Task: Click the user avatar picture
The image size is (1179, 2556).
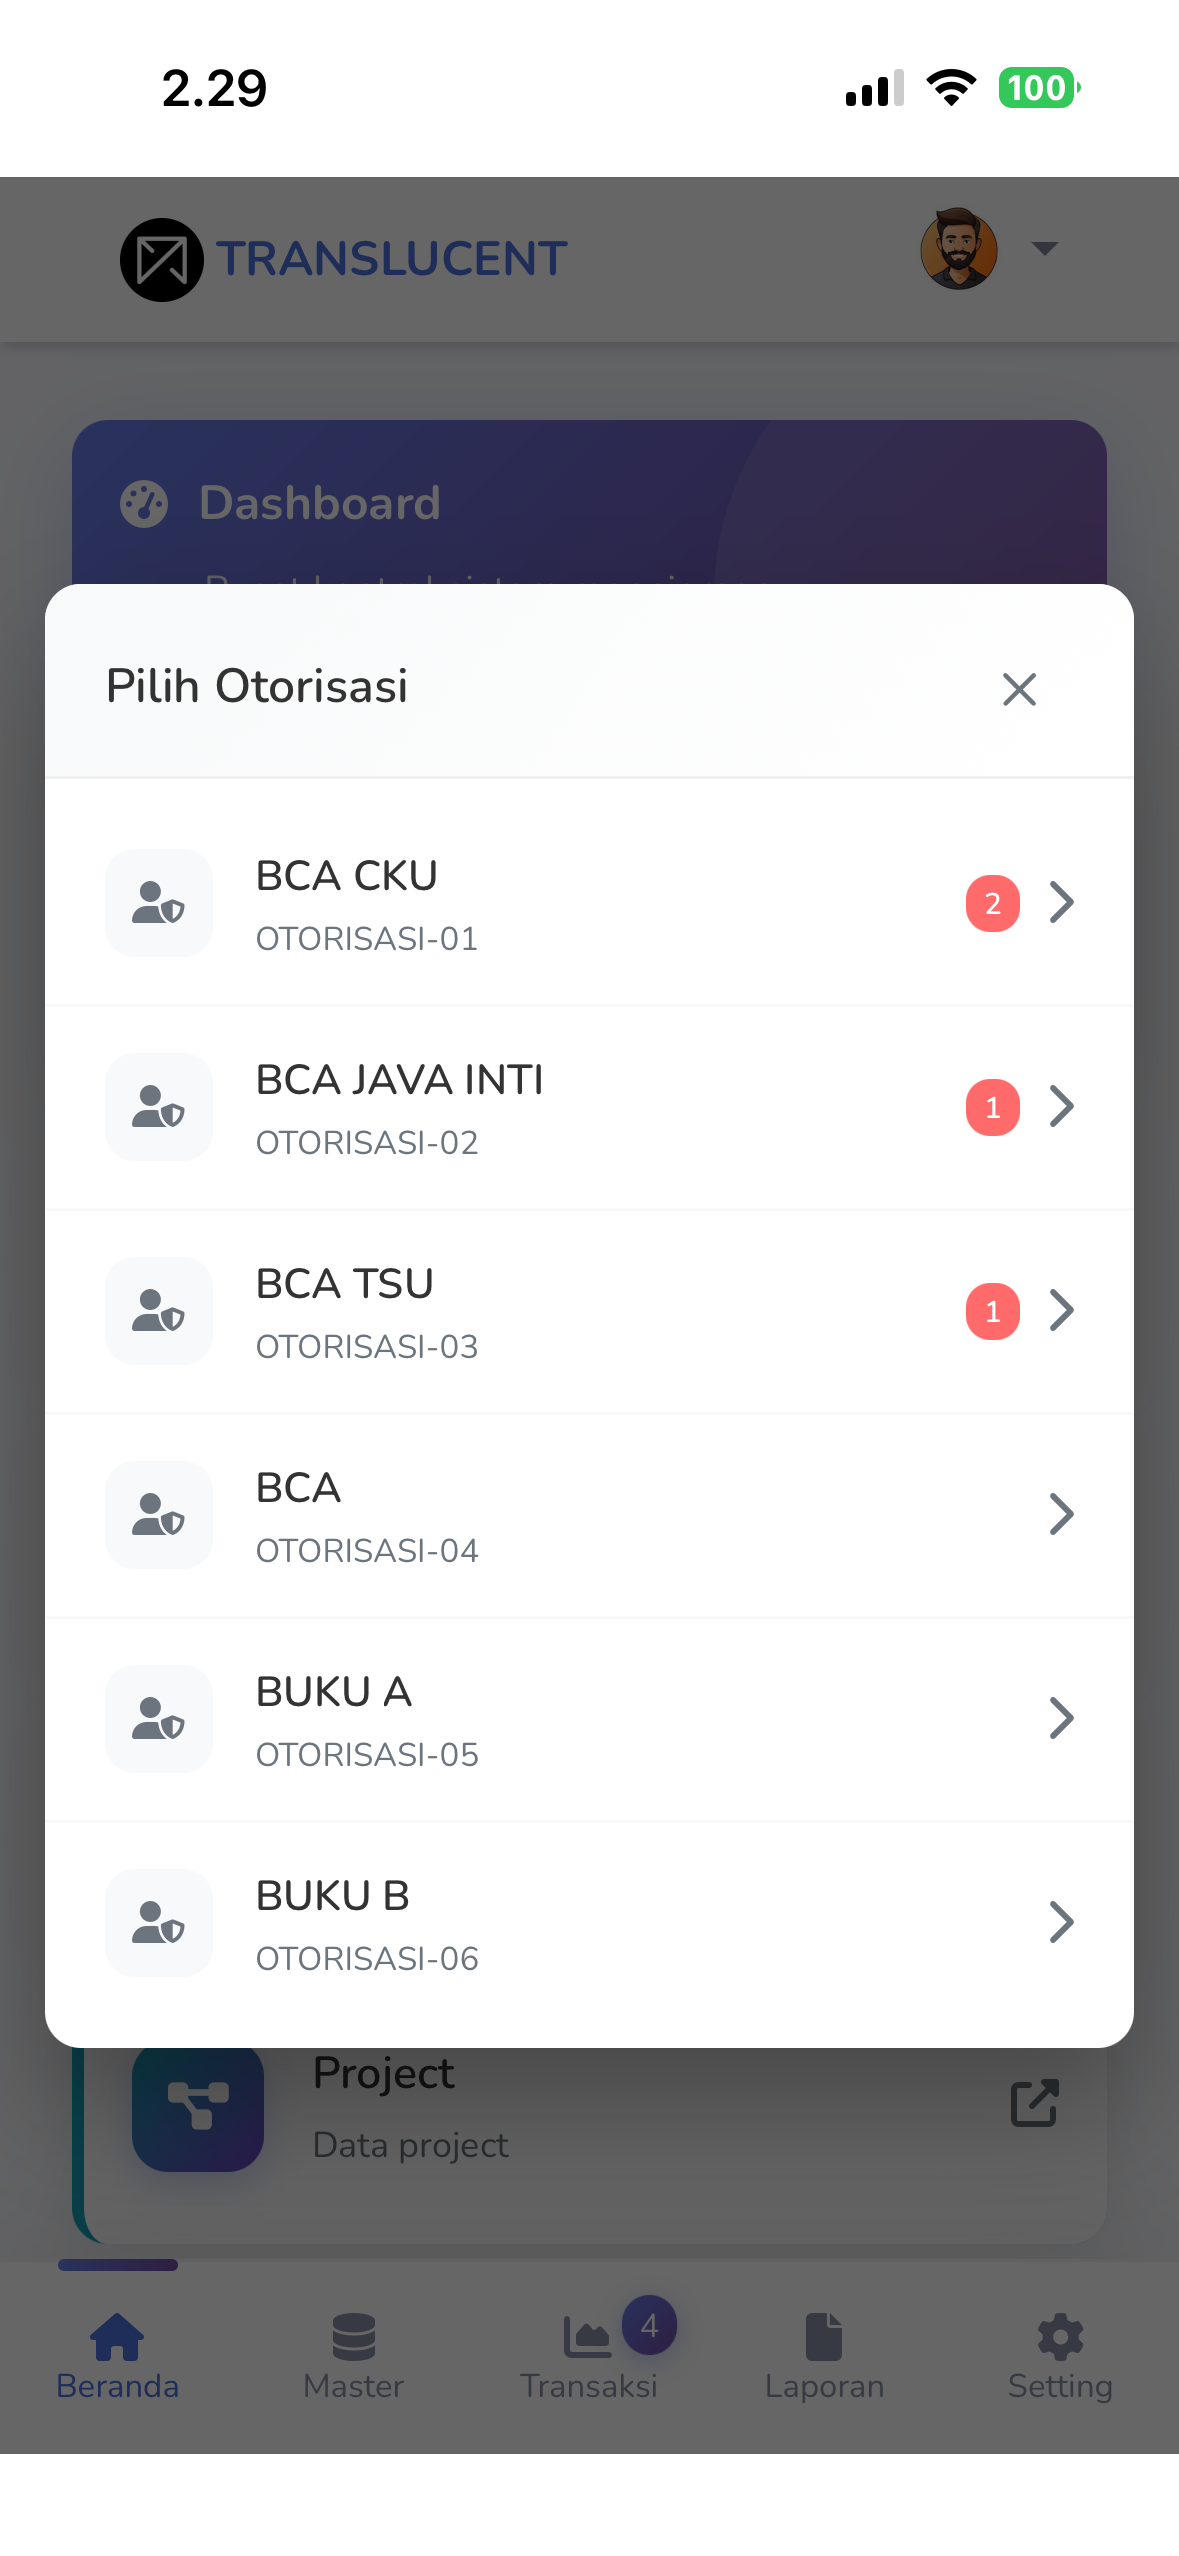Action: pyautogui.click(x=959, y=249)
